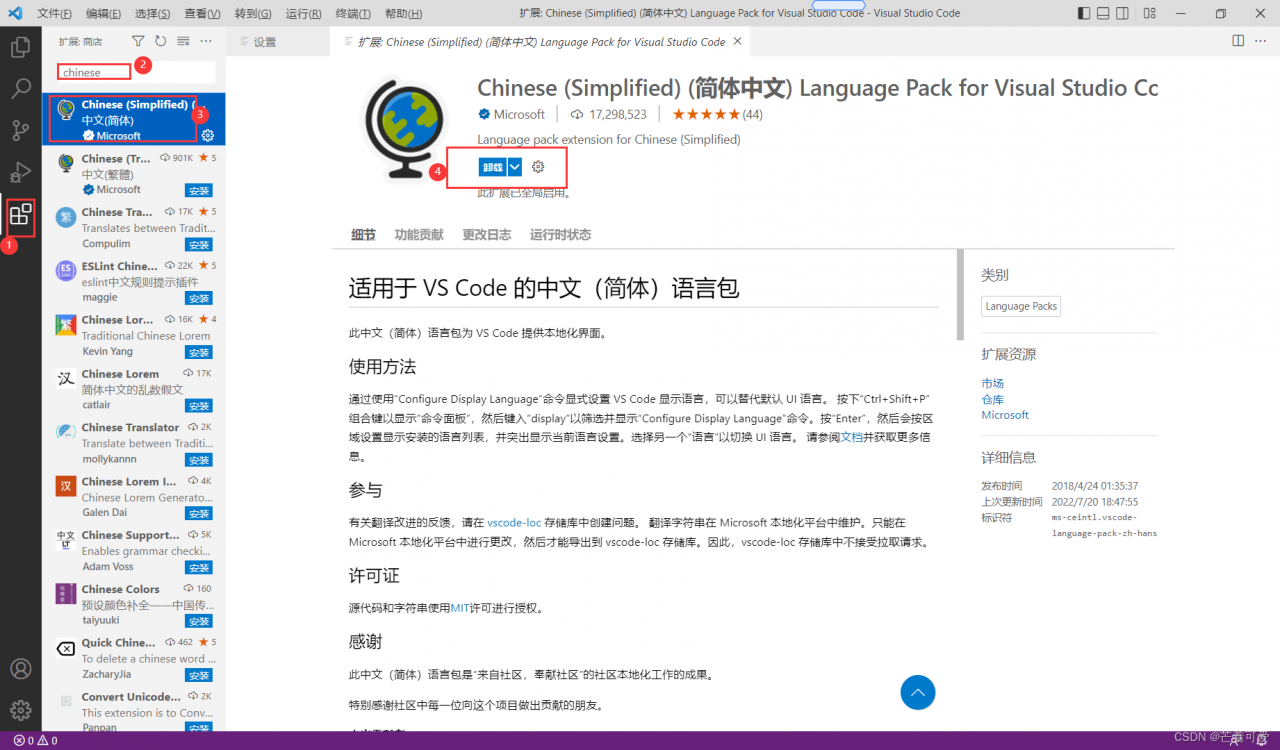
Task: Open the 帮助(H) menu
Action: click(403, 14)
